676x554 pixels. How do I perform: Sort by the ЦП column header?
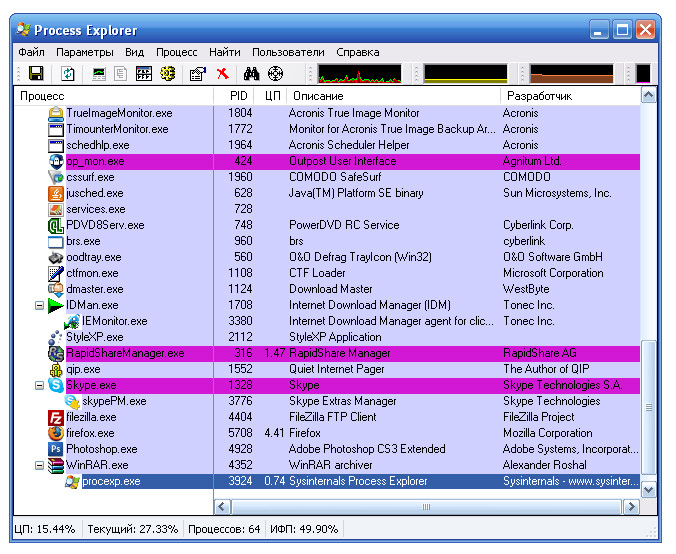[x=270, y=96]
